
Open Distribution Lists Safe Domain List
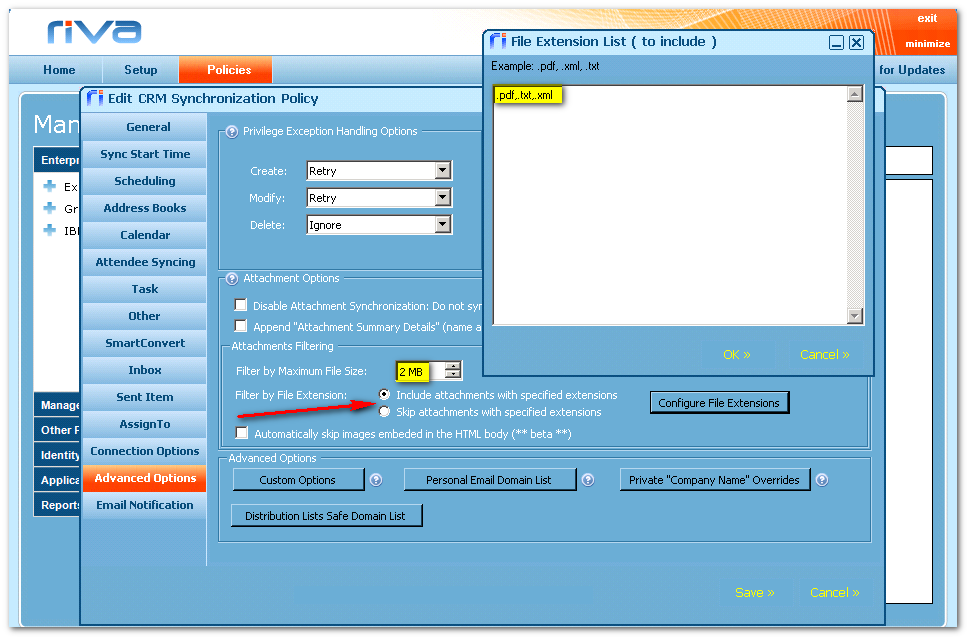pos(326,516)
